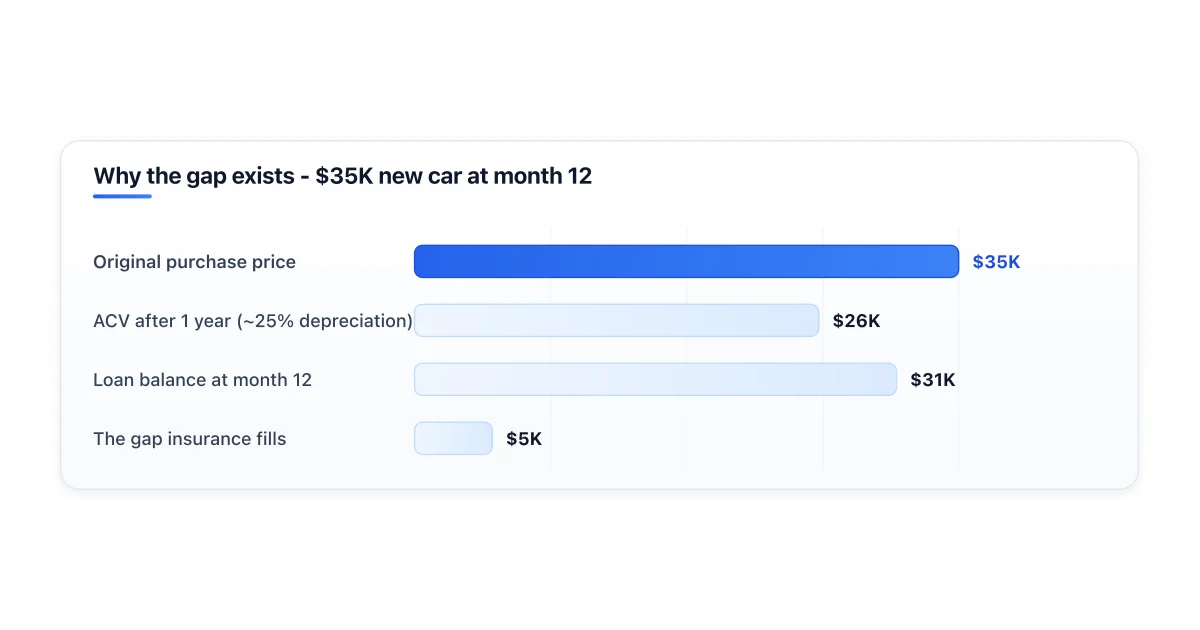The height and width of the screenshot is (630, 1200).
Task: Click the word 'exists' in the title
Action: tap(263, 177)
